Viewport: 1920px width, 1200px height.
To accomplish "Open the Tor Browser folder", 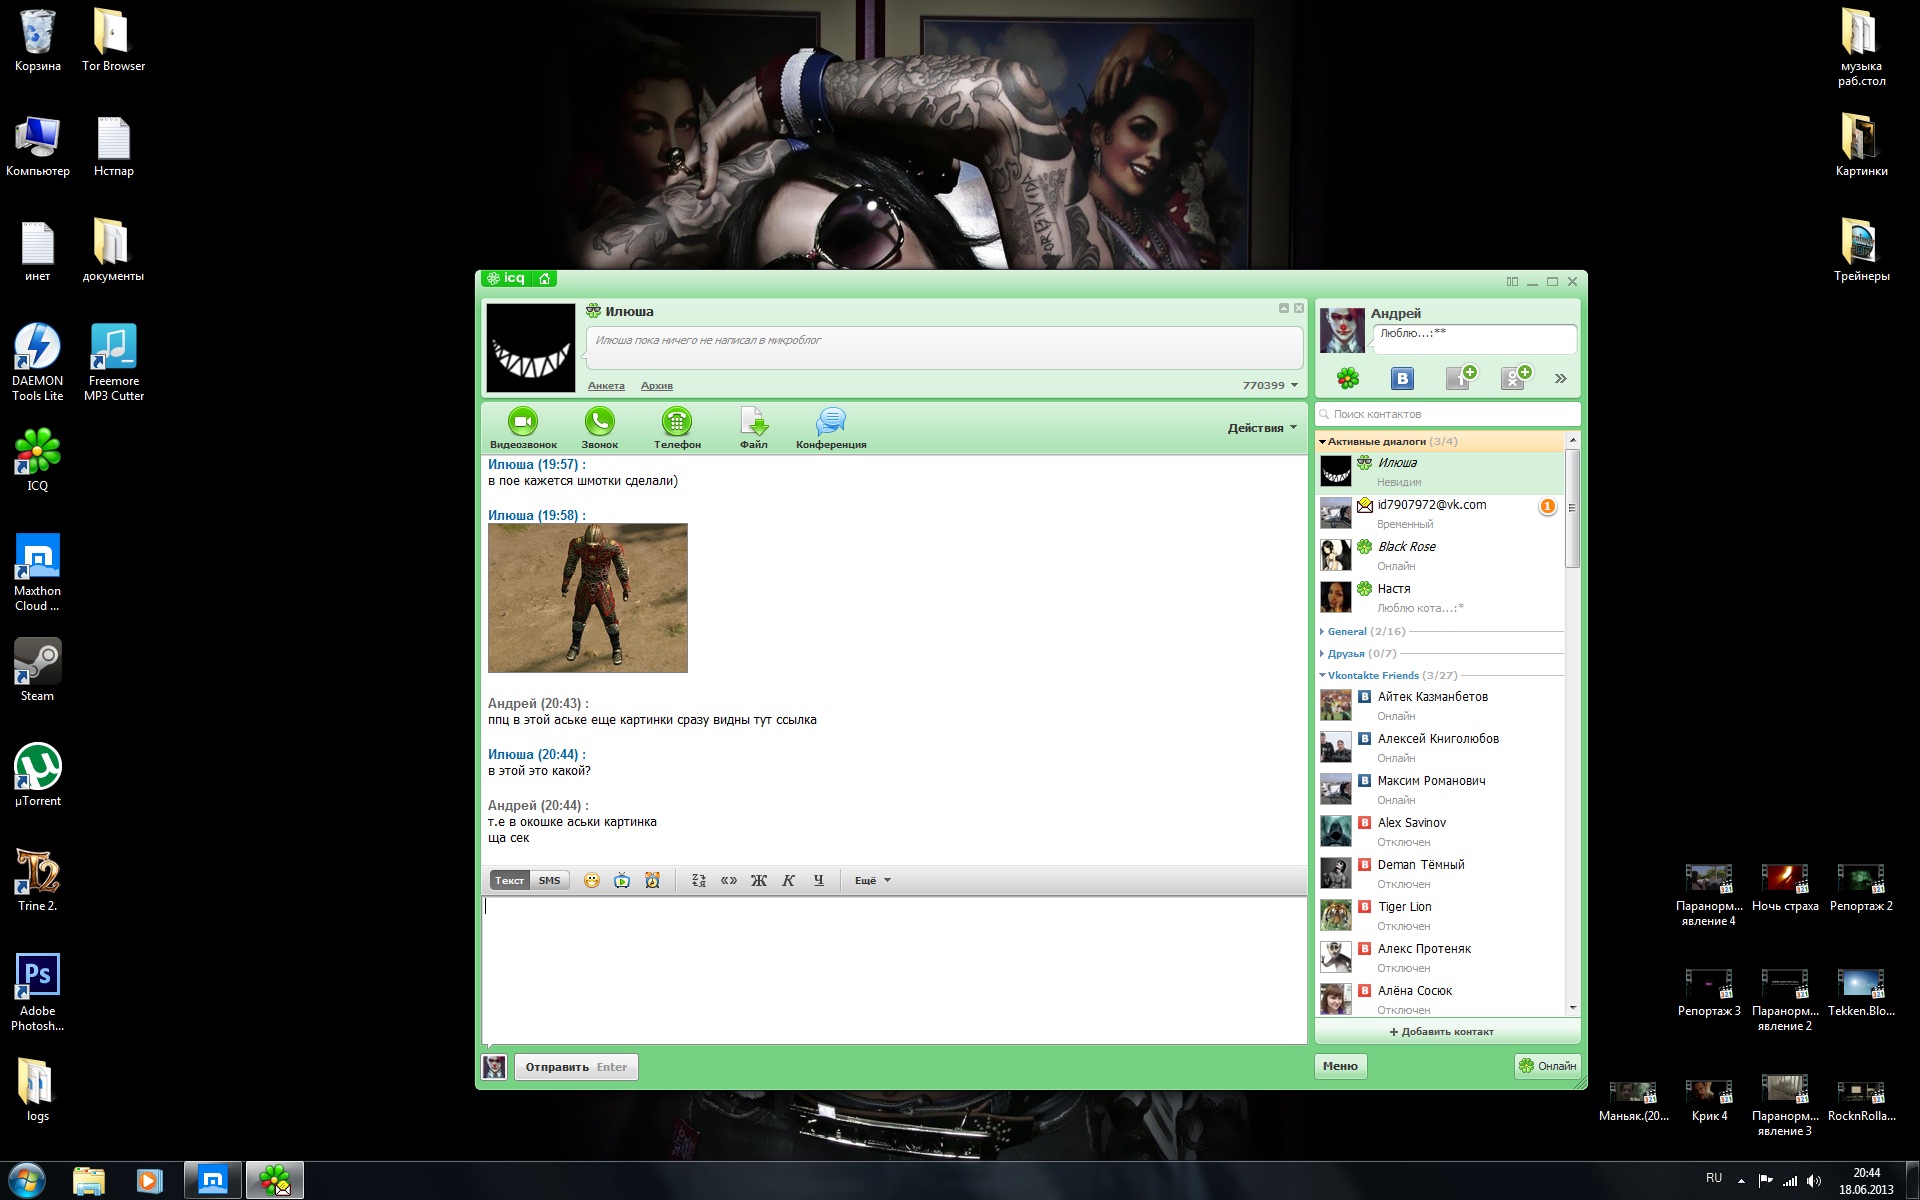I will click(x=113, y=40).
